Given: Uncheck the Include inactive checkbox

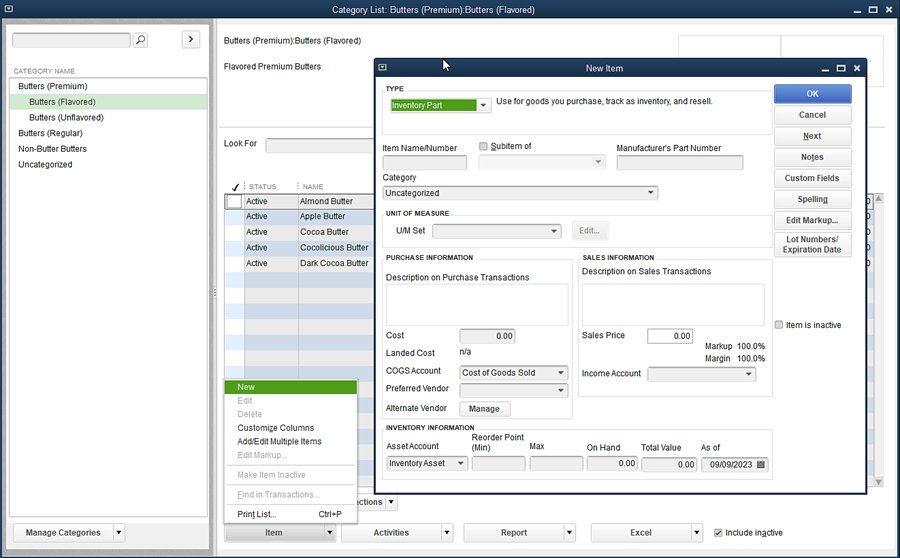Looking at the screenshot, I should tap(719, 533).
